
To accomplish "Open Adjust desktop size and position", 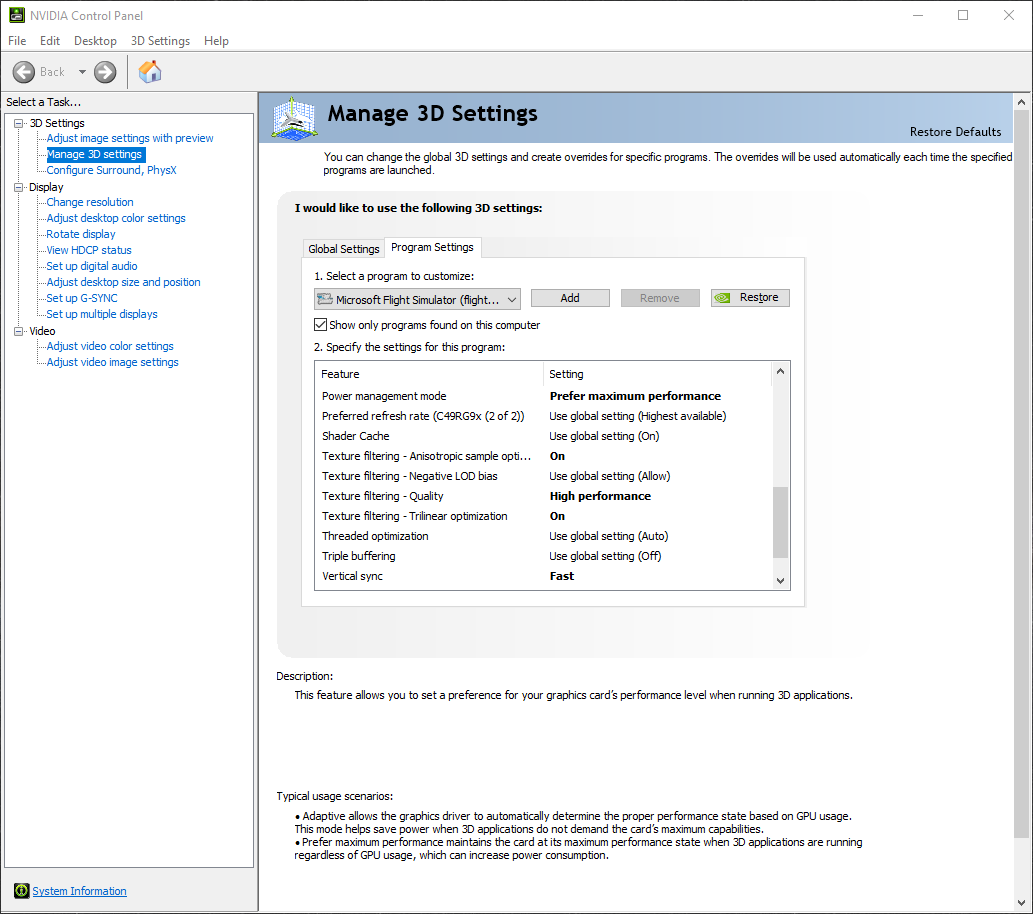I will [123, 282].
